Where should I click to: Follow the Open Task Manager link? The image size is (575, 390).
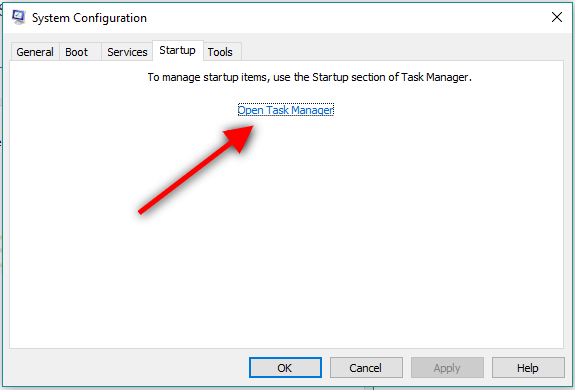tap(286, 110)
